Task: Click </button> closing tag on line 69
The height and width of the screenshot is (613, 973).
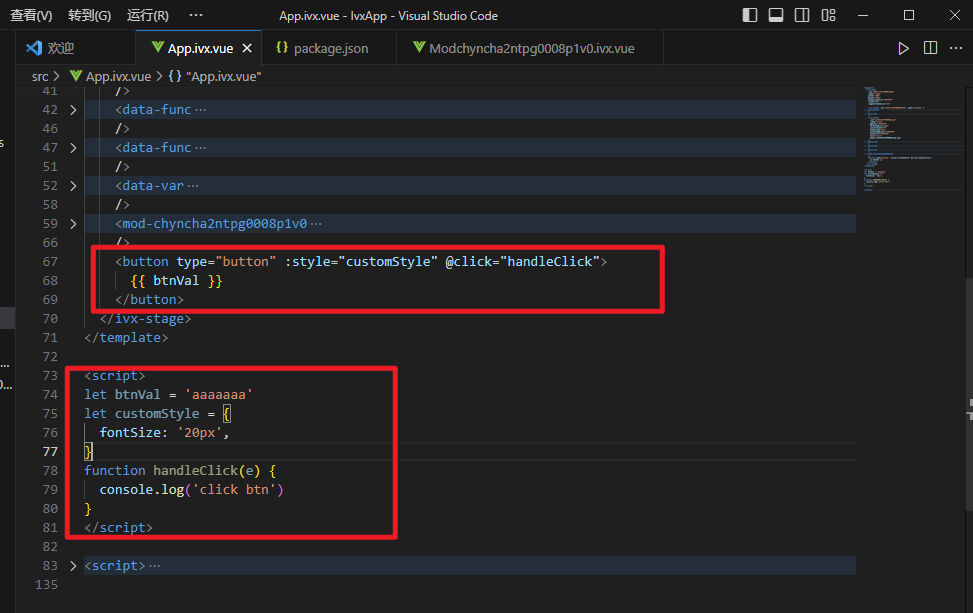Action: tap(149, 300)
